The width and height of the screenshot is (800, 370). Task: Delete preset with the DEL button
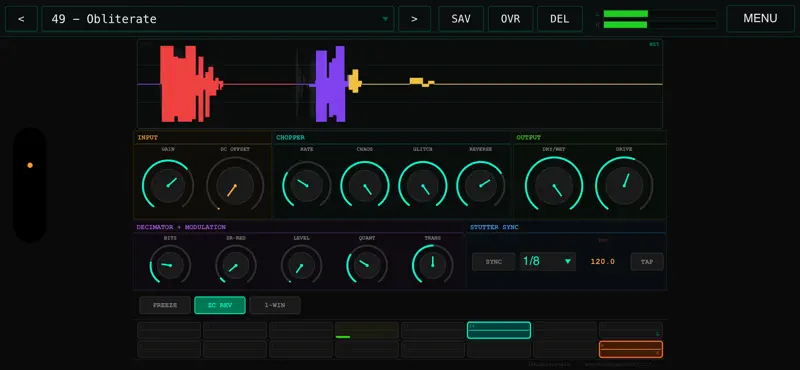560,19
